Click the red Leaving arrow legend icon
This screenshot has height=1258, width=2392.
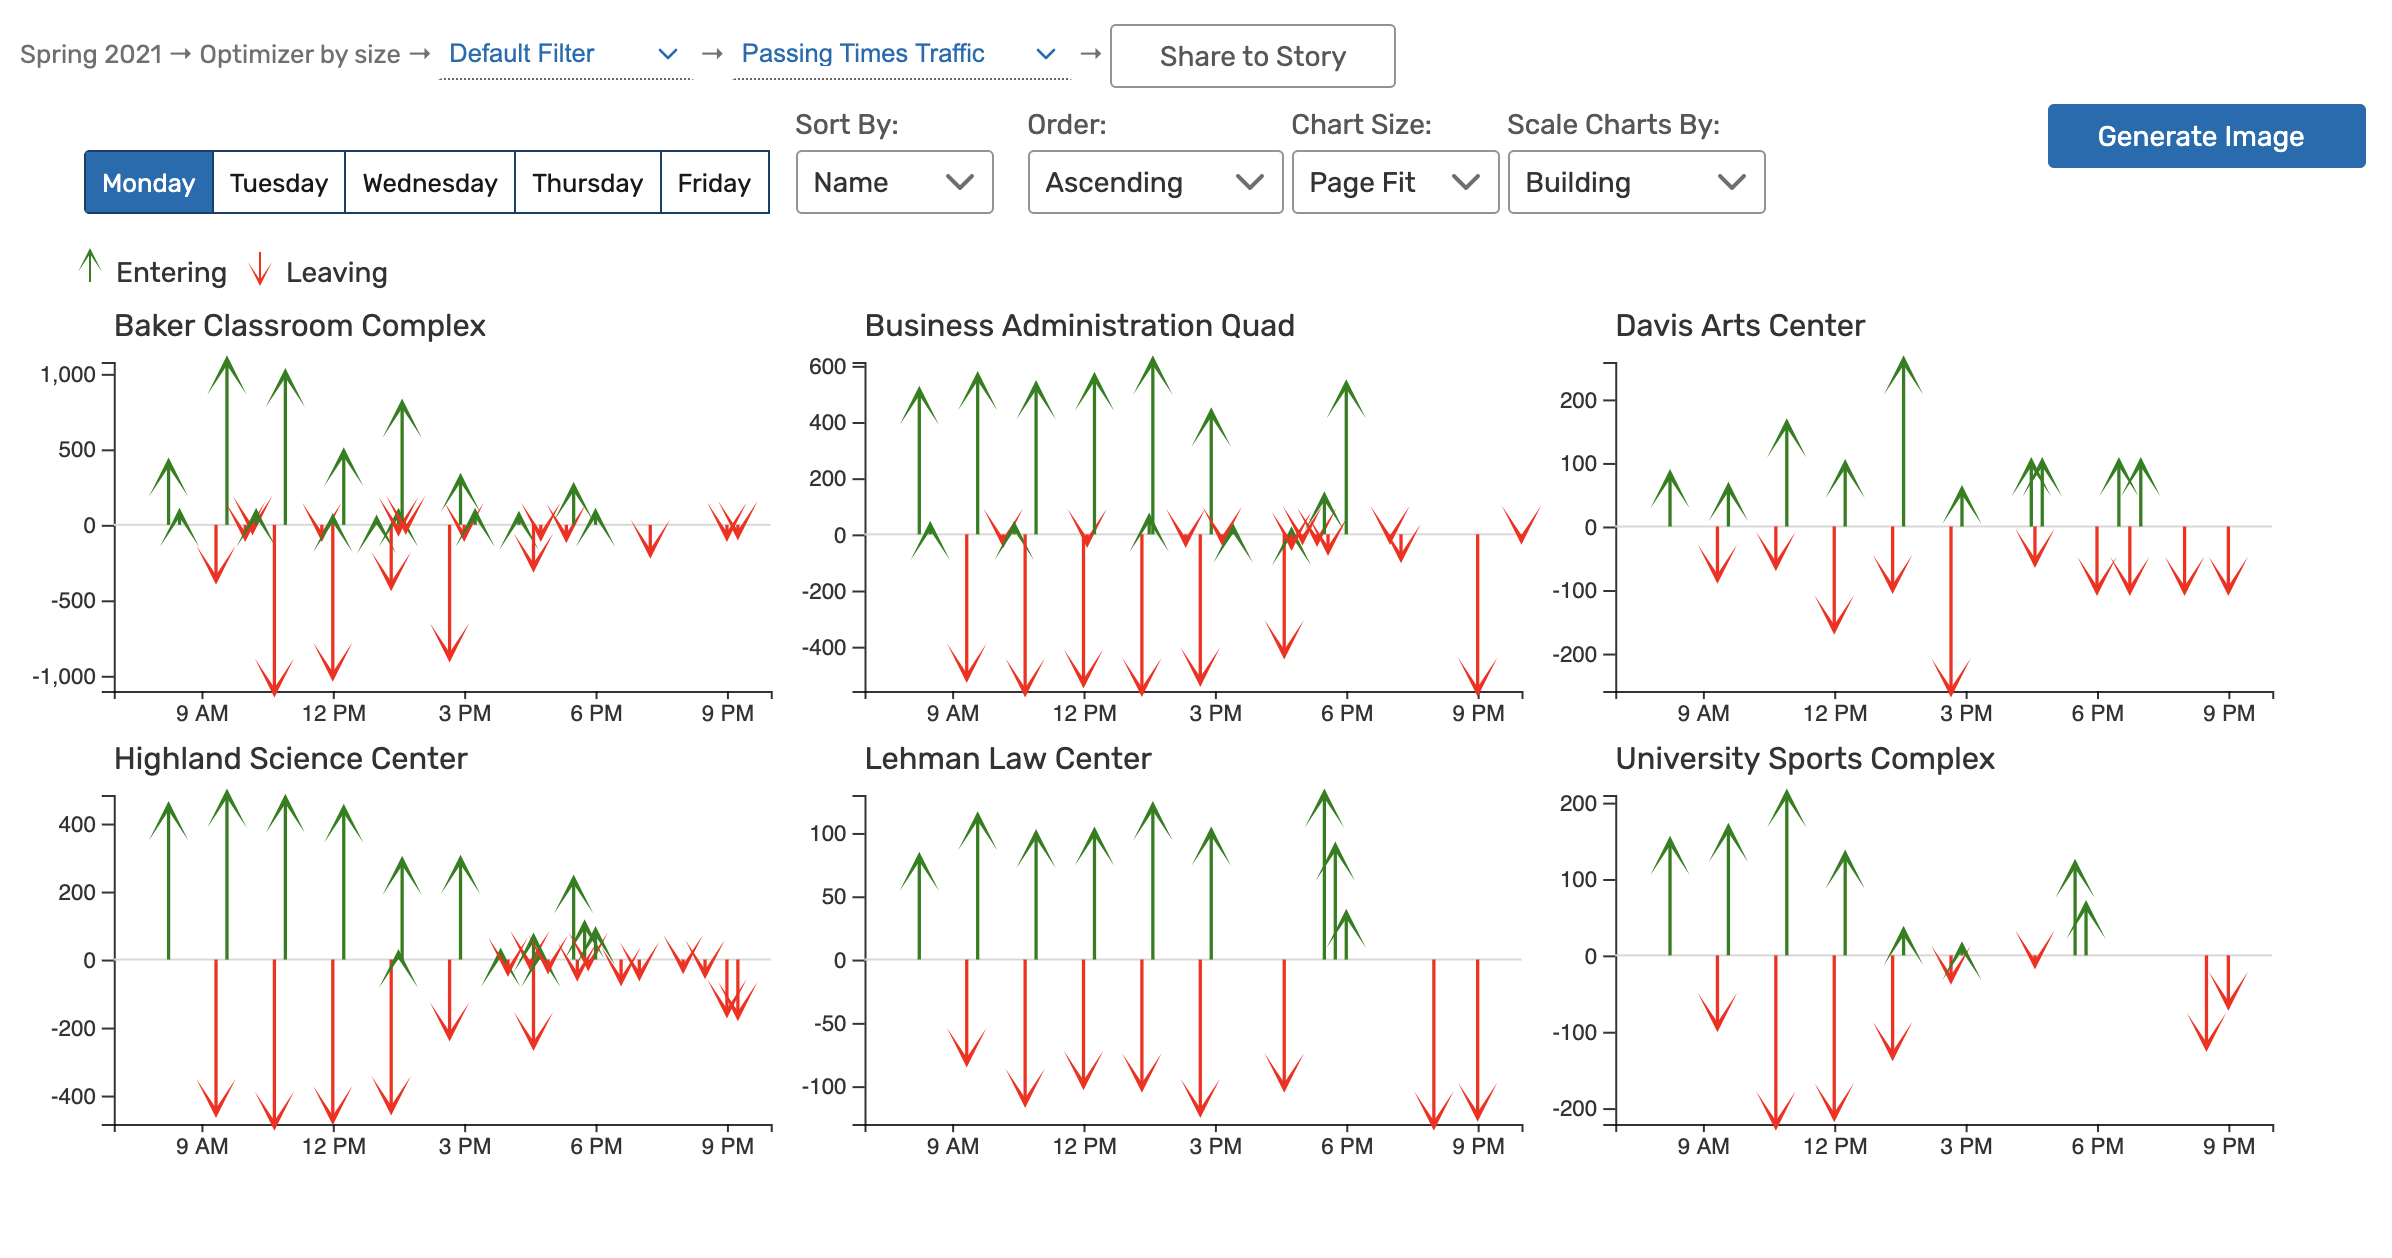[x=260, y=269]
